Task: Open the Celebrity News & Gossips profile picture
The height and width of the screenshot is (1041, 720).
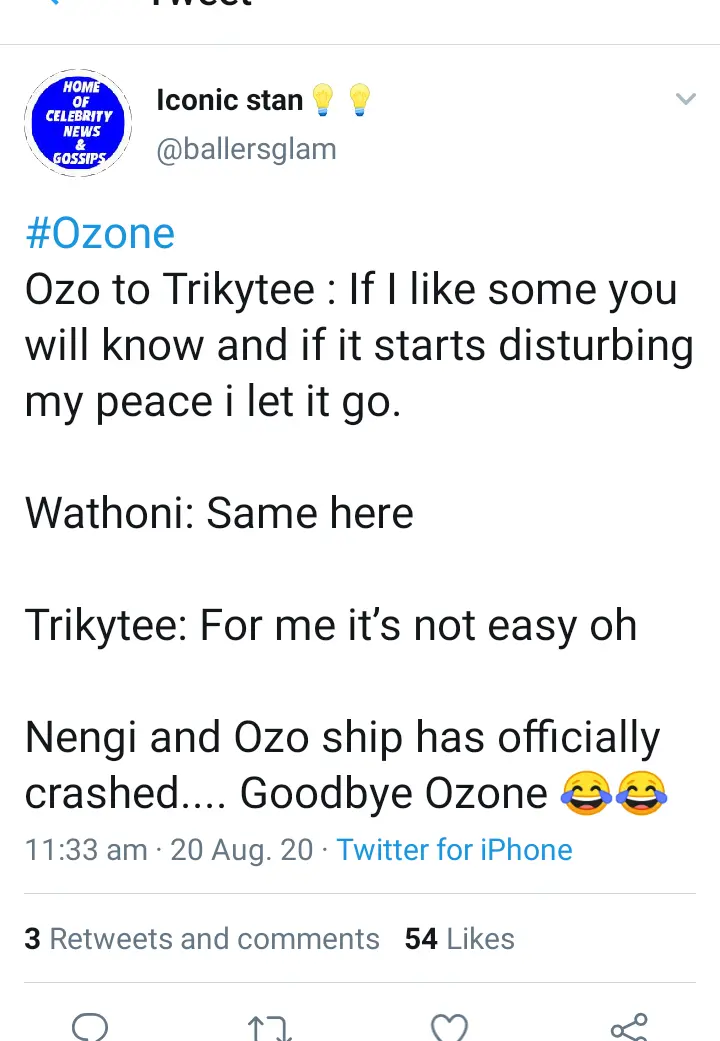Action: coord(78,123)
